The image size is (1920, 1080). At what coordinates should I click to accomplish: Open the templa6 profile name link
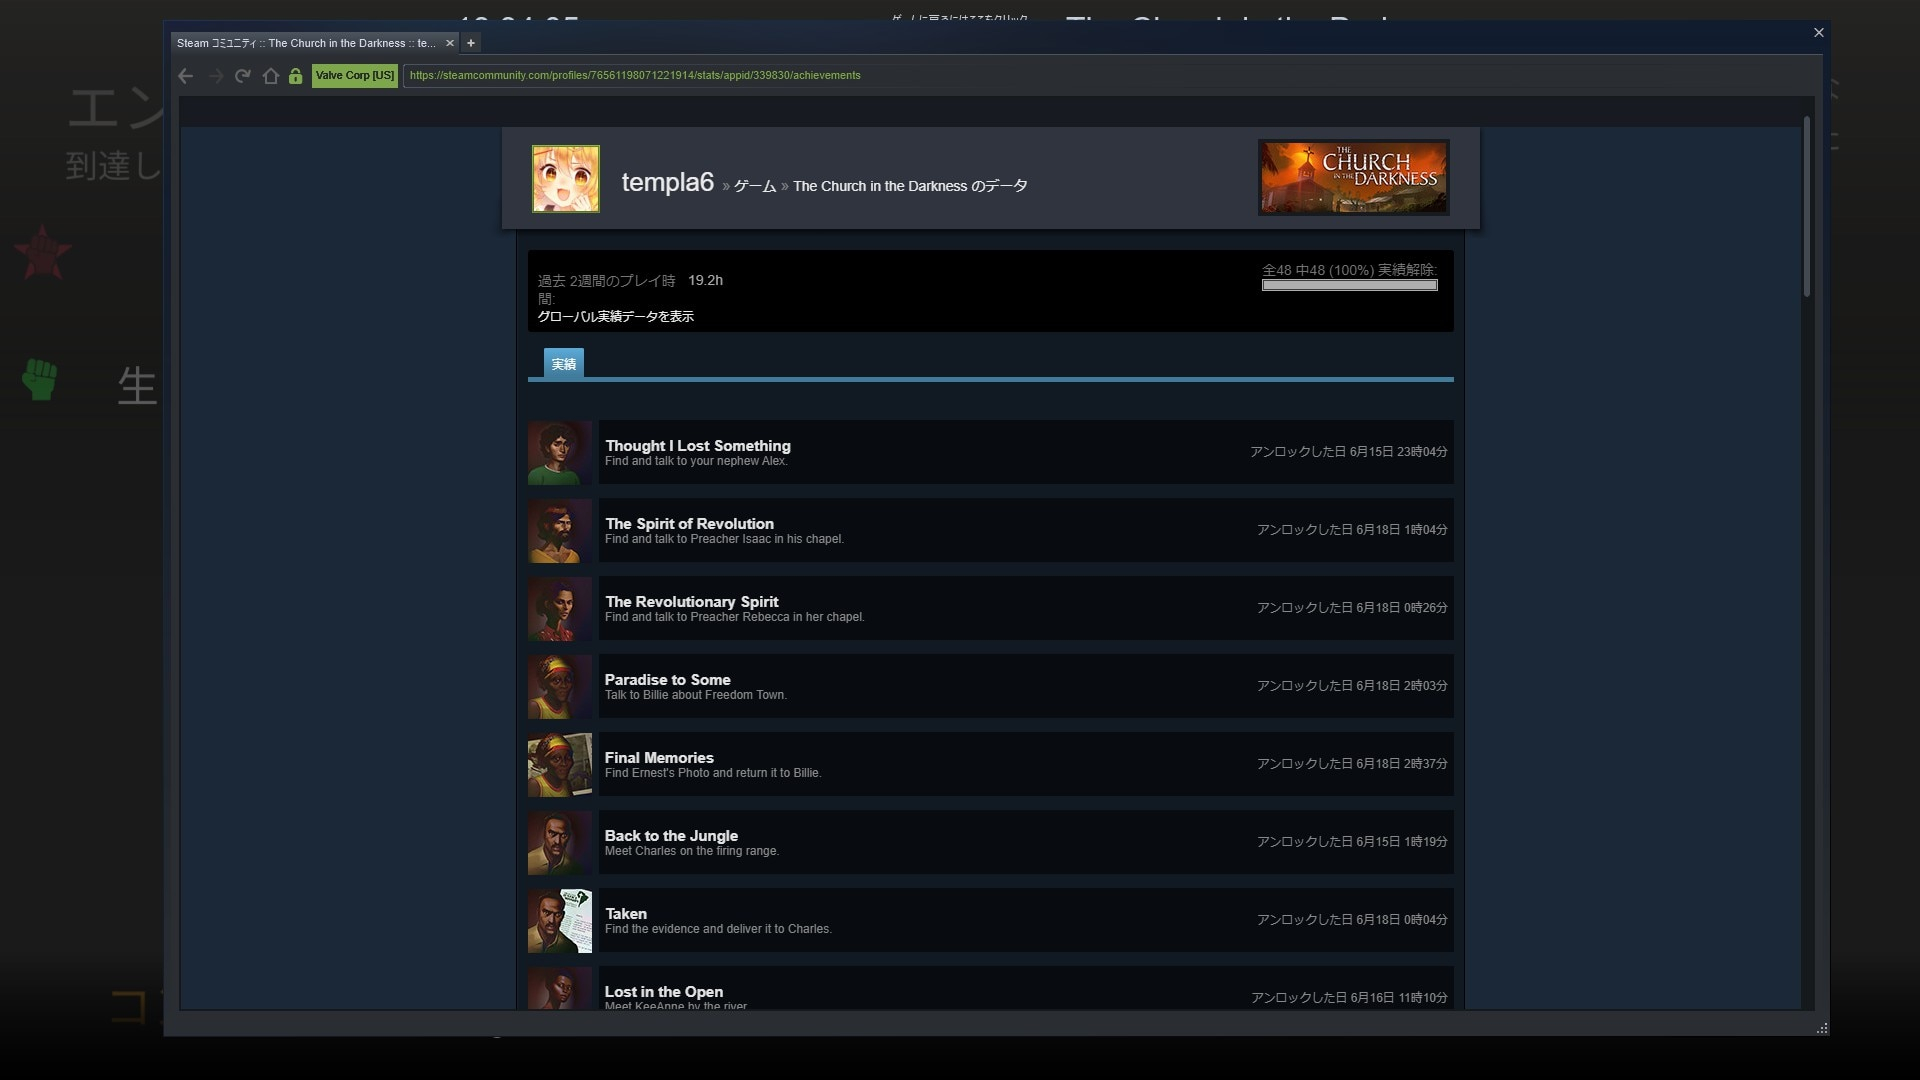click(x=667, y=183)
